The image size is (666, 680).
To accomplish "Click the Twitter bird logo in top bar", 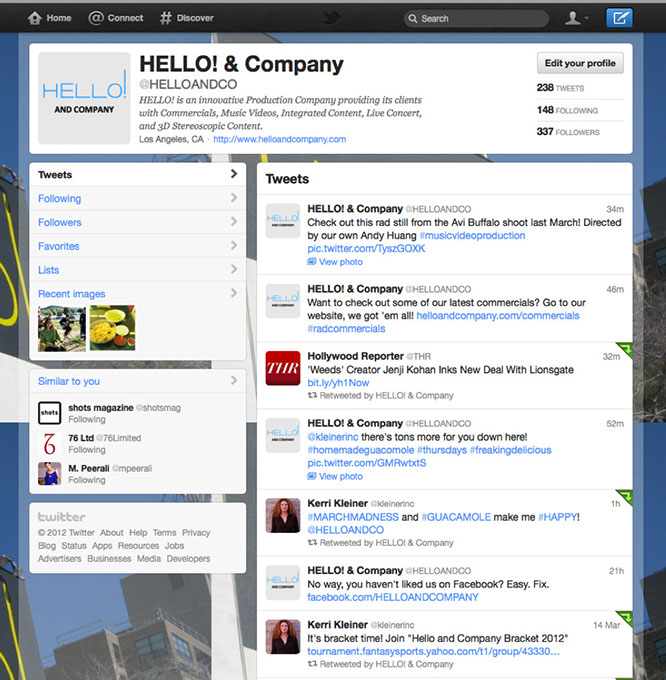I will 332,18.
